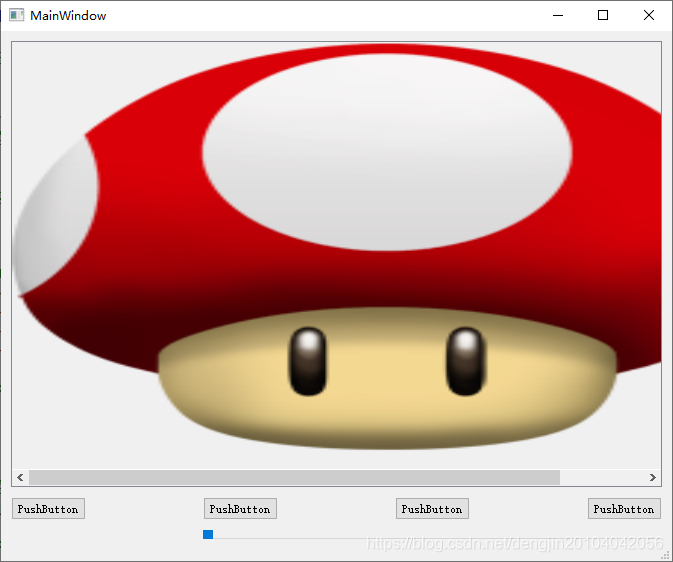Close the MainWindow window
The image size is (673, 562).
(x=649, y=15)
